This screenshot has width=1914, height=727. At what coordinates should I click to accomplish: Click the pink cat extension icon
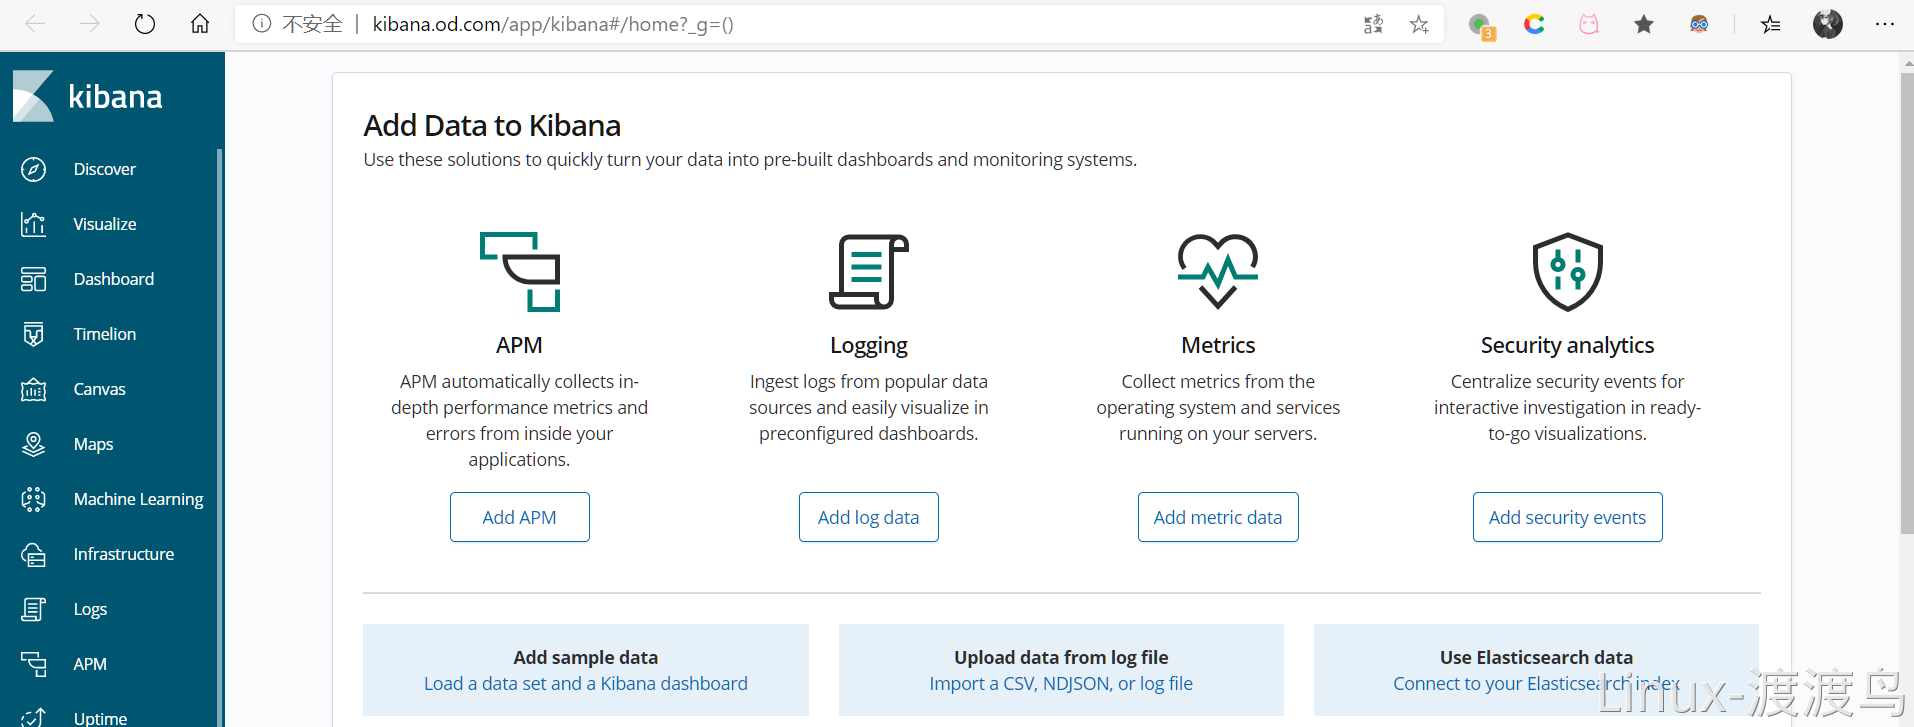click(x=1589, y=24)
